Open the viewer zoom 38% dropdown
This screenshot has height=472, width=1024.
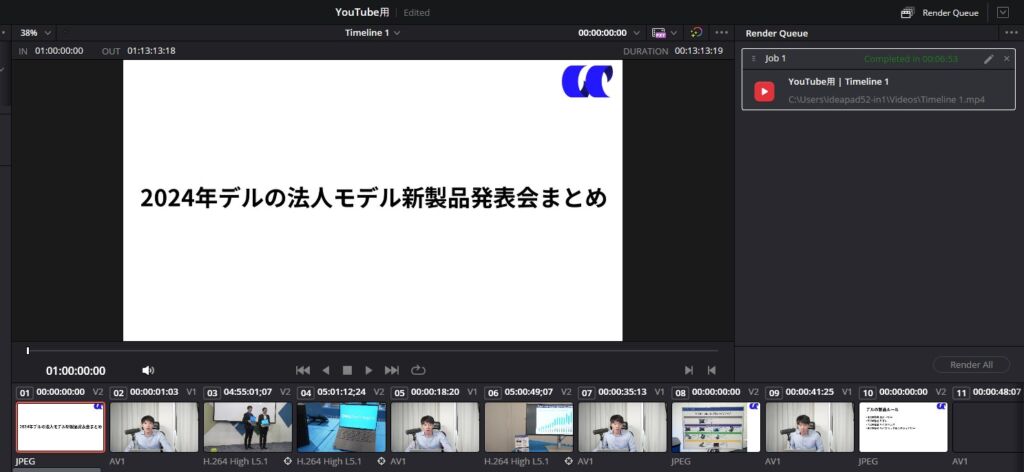click(x=35, y=33)
